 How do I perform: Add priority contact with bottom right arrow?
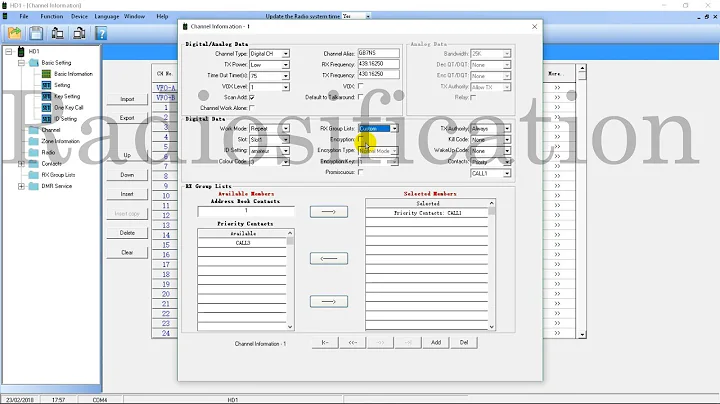point(329,302)
